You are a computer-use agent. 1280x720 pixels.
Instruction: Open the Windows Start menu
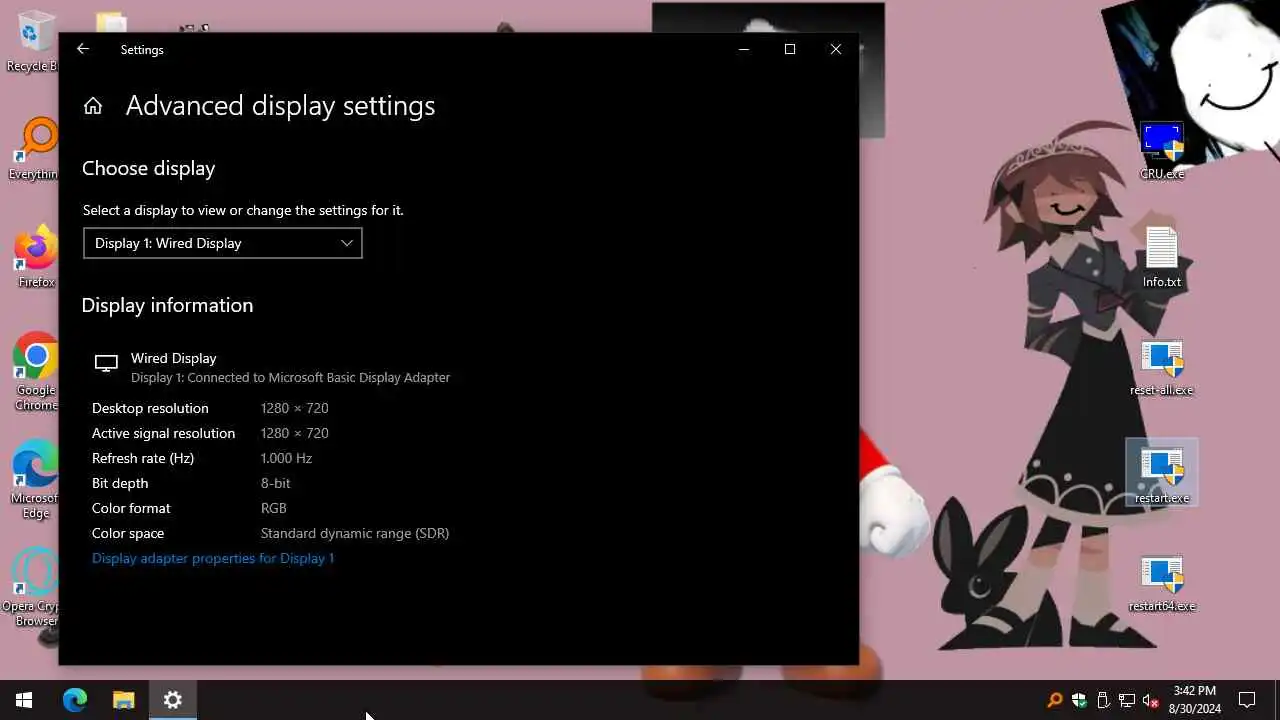click(x=24, y=700)
